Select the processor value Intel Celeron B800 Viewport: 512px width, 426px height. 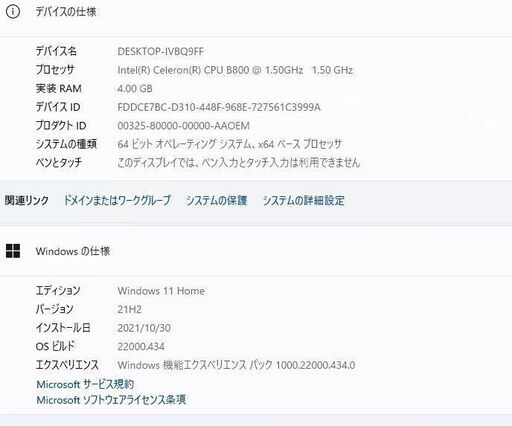pyautogui.click(x=235, y=70)
